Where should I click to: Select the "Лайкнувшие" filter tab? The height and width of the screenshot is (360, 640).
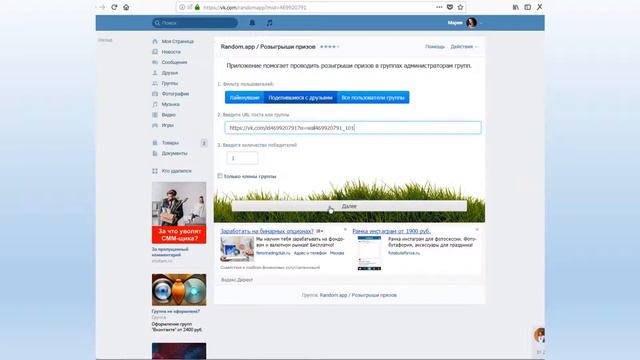[244, 98]
